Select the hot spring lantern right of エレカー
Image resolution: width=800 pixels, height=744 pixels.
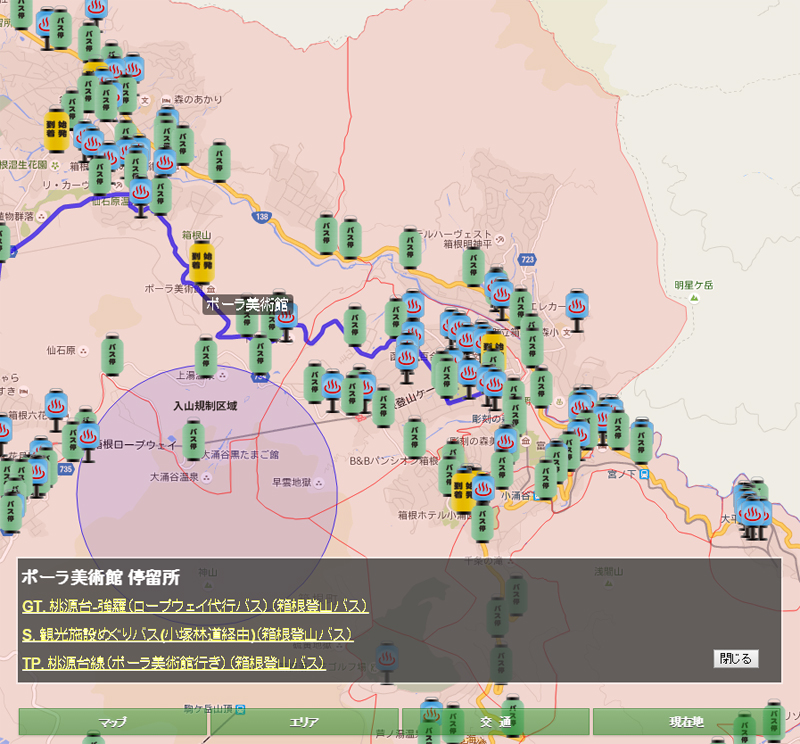(x=577, y=309)
